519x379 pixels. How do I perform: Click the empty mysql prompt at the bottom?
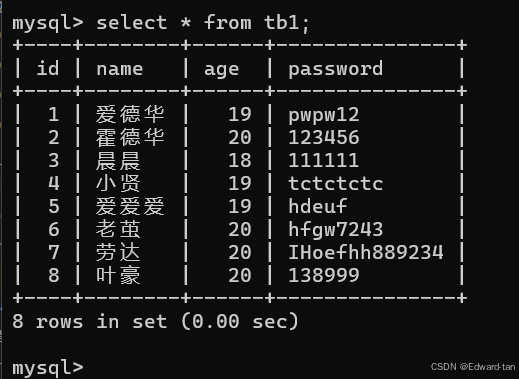pyautogui.click(x=48, y=368)
